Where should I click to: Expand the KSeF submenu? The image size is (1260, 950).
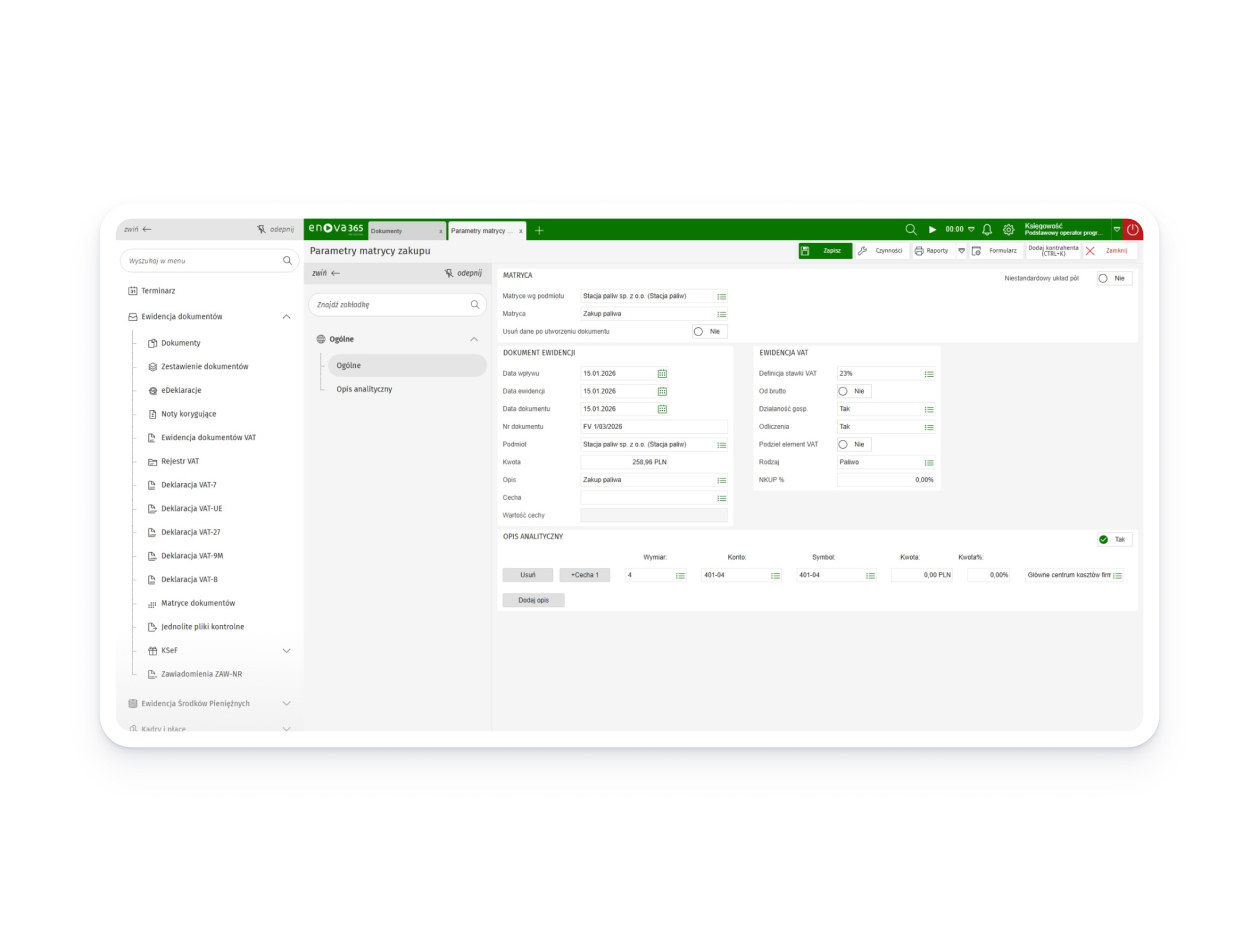[287, 651]
